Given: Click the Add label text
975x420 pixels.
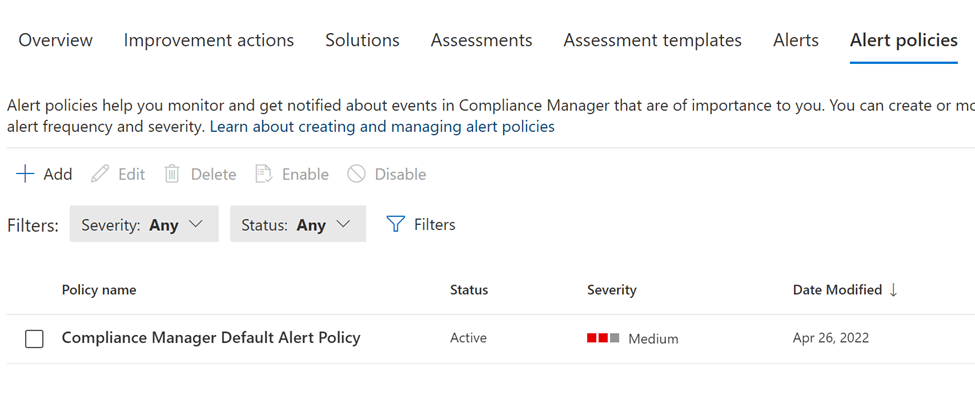Looking at the screenshot, I should tap(58, 174).
